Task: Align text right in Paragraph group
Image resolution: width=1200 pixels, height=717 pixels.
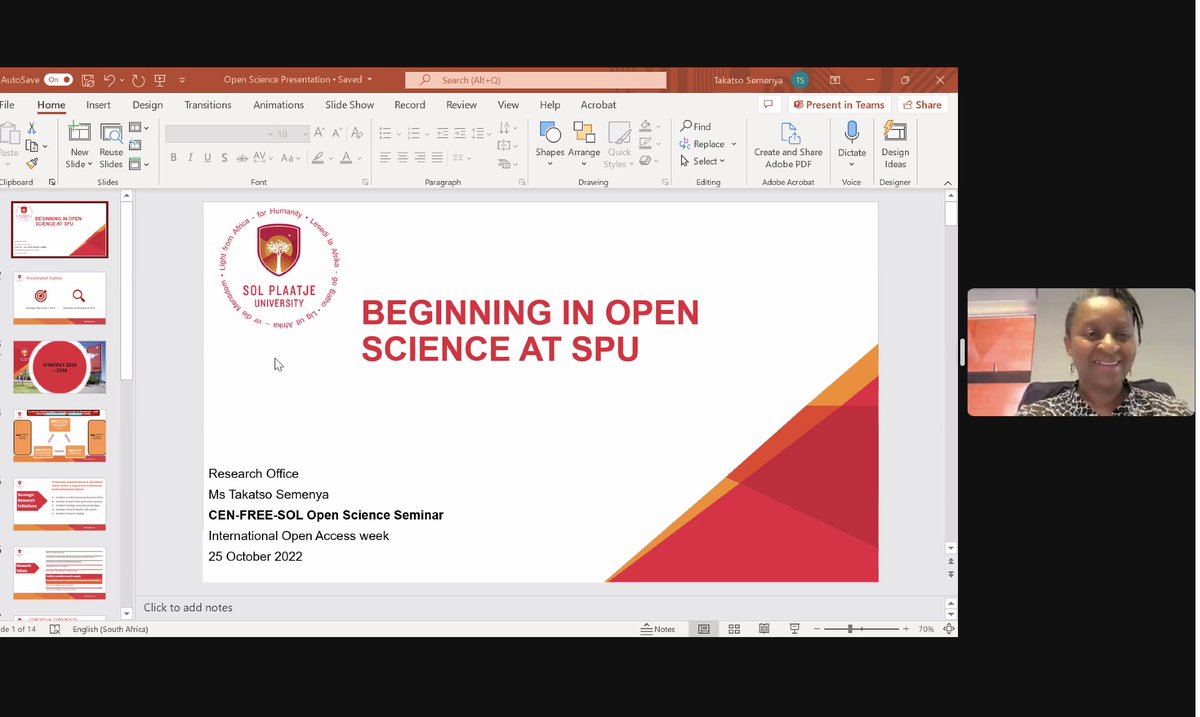Action: pos(420,158)
